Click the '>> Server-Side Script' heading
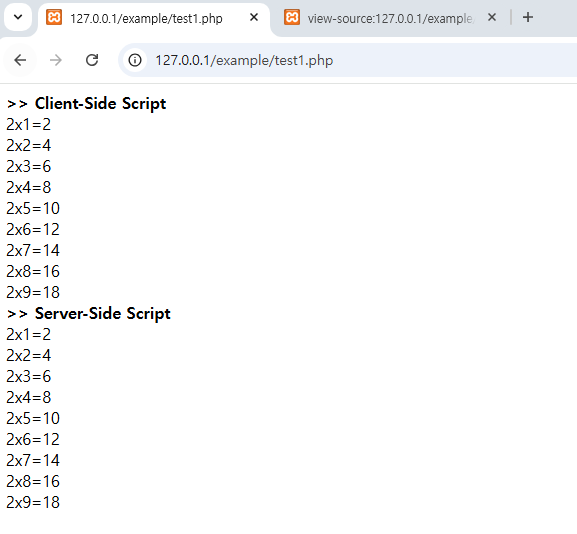 [x=89, y=314]
